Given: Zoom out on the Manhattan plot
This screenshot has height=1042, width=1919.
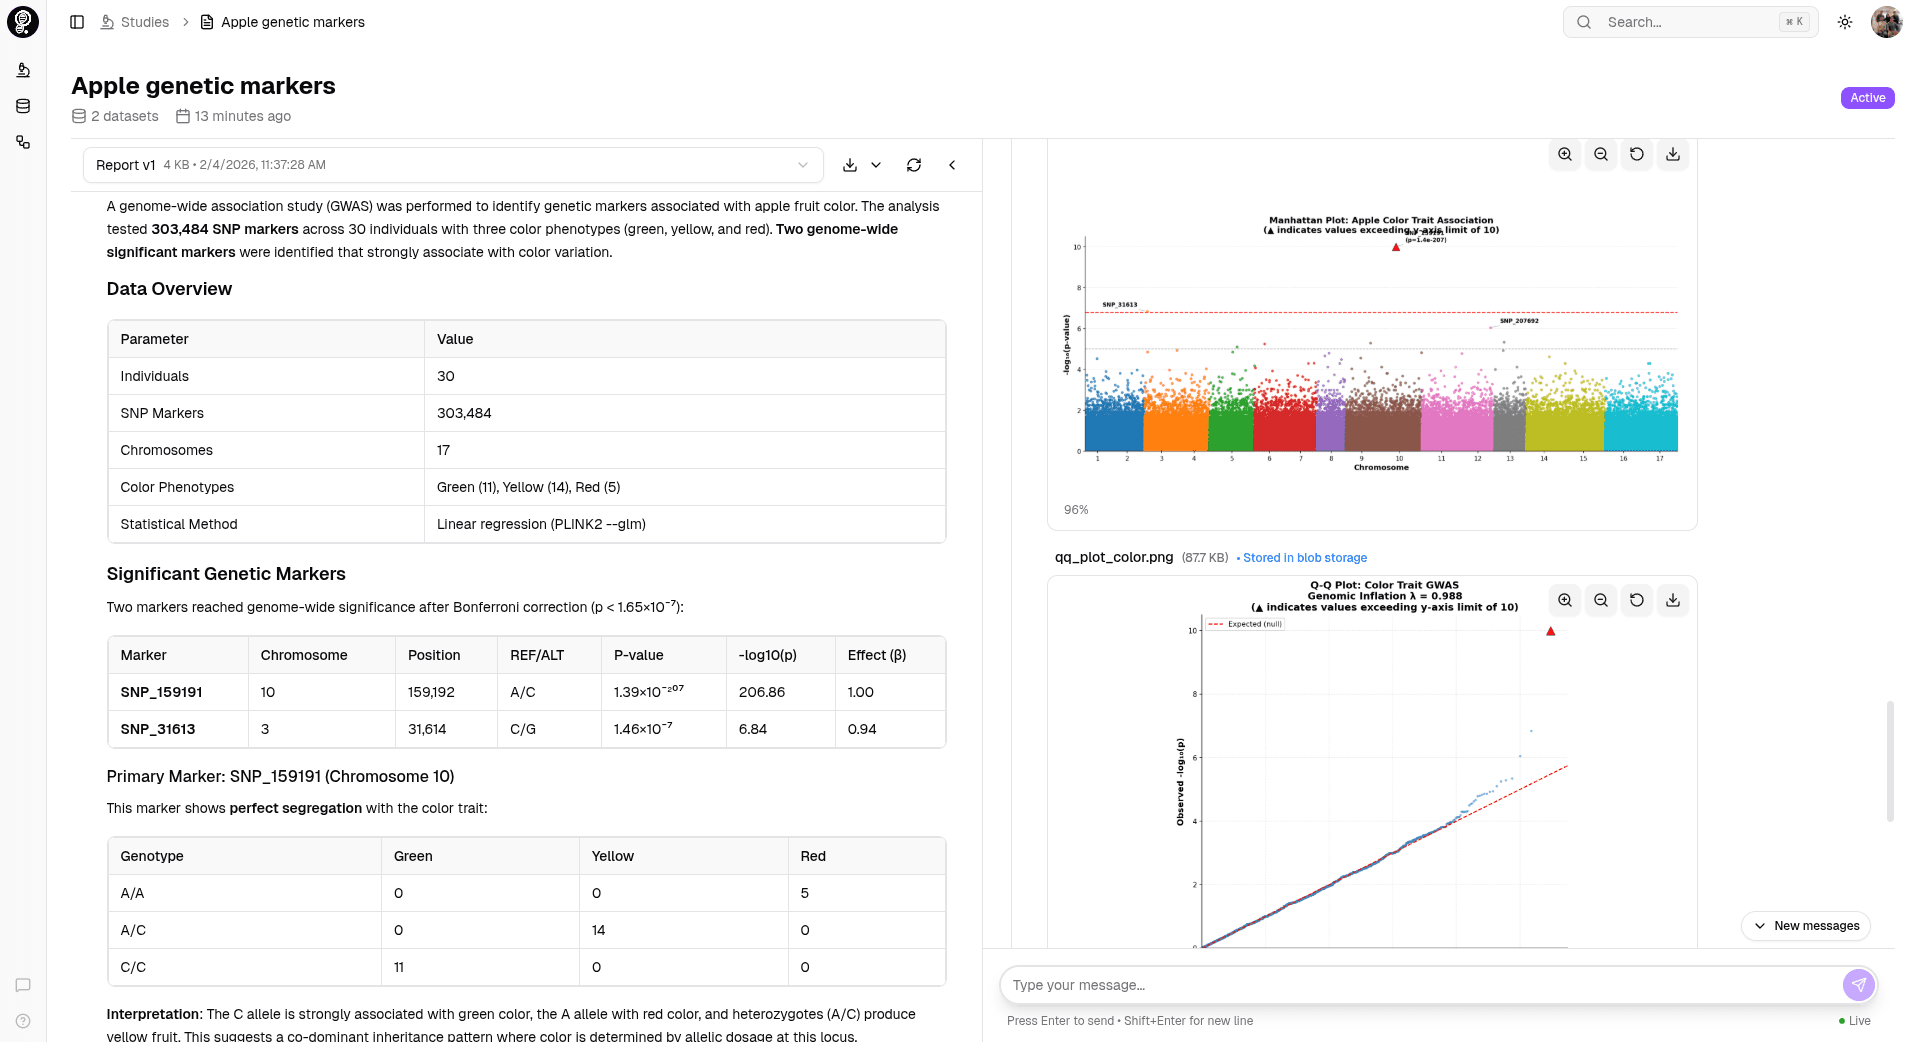Looking at the screenshot, I should coord(1601,154).
